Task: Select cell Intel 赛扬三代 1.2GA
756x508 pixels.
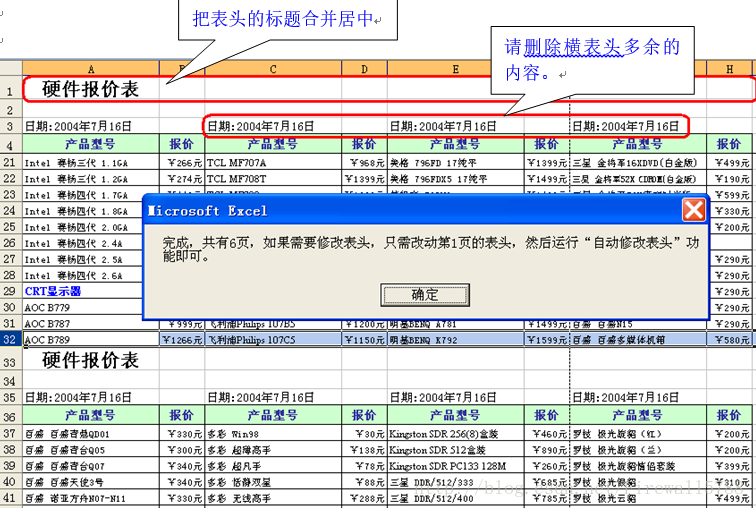Action: pyautogui.click(x=91, y=179)
